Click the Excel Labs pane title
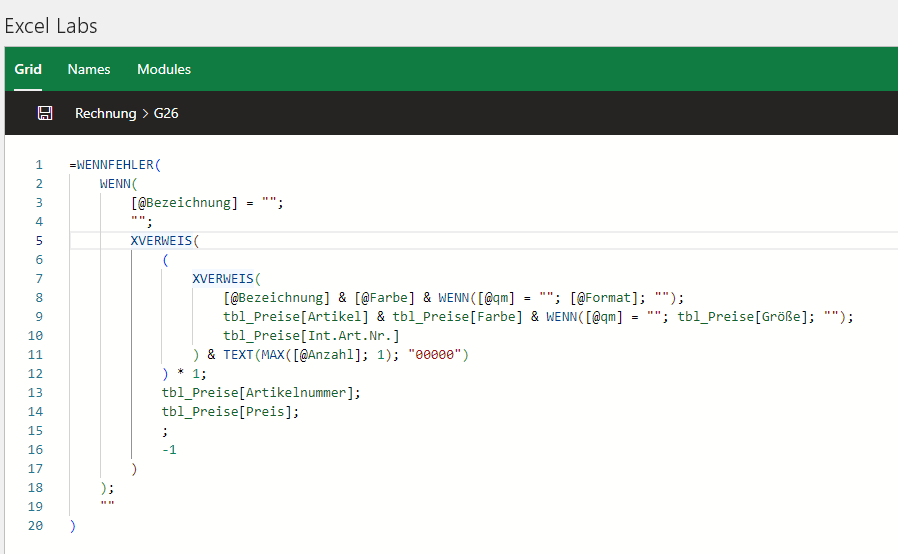 pyautogui.click(x=51, y=25)
